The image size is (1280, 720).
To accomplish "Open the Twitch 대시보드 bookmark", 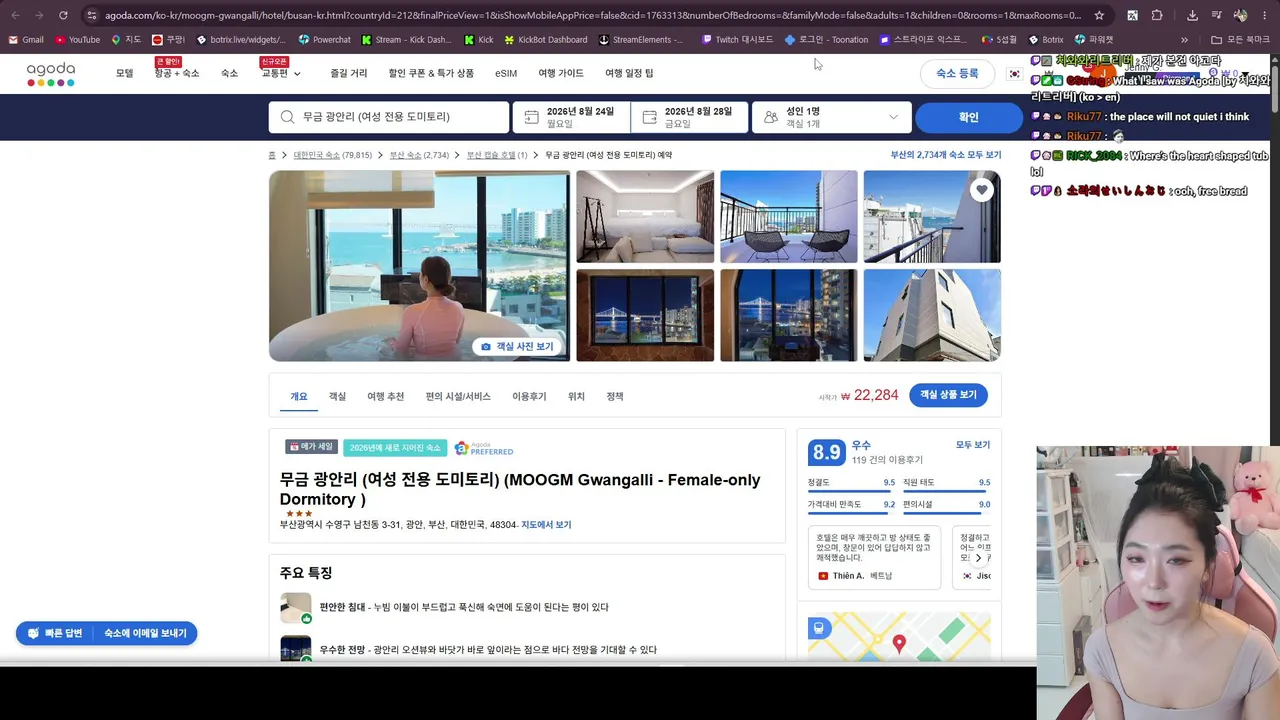I will (737, 40).
